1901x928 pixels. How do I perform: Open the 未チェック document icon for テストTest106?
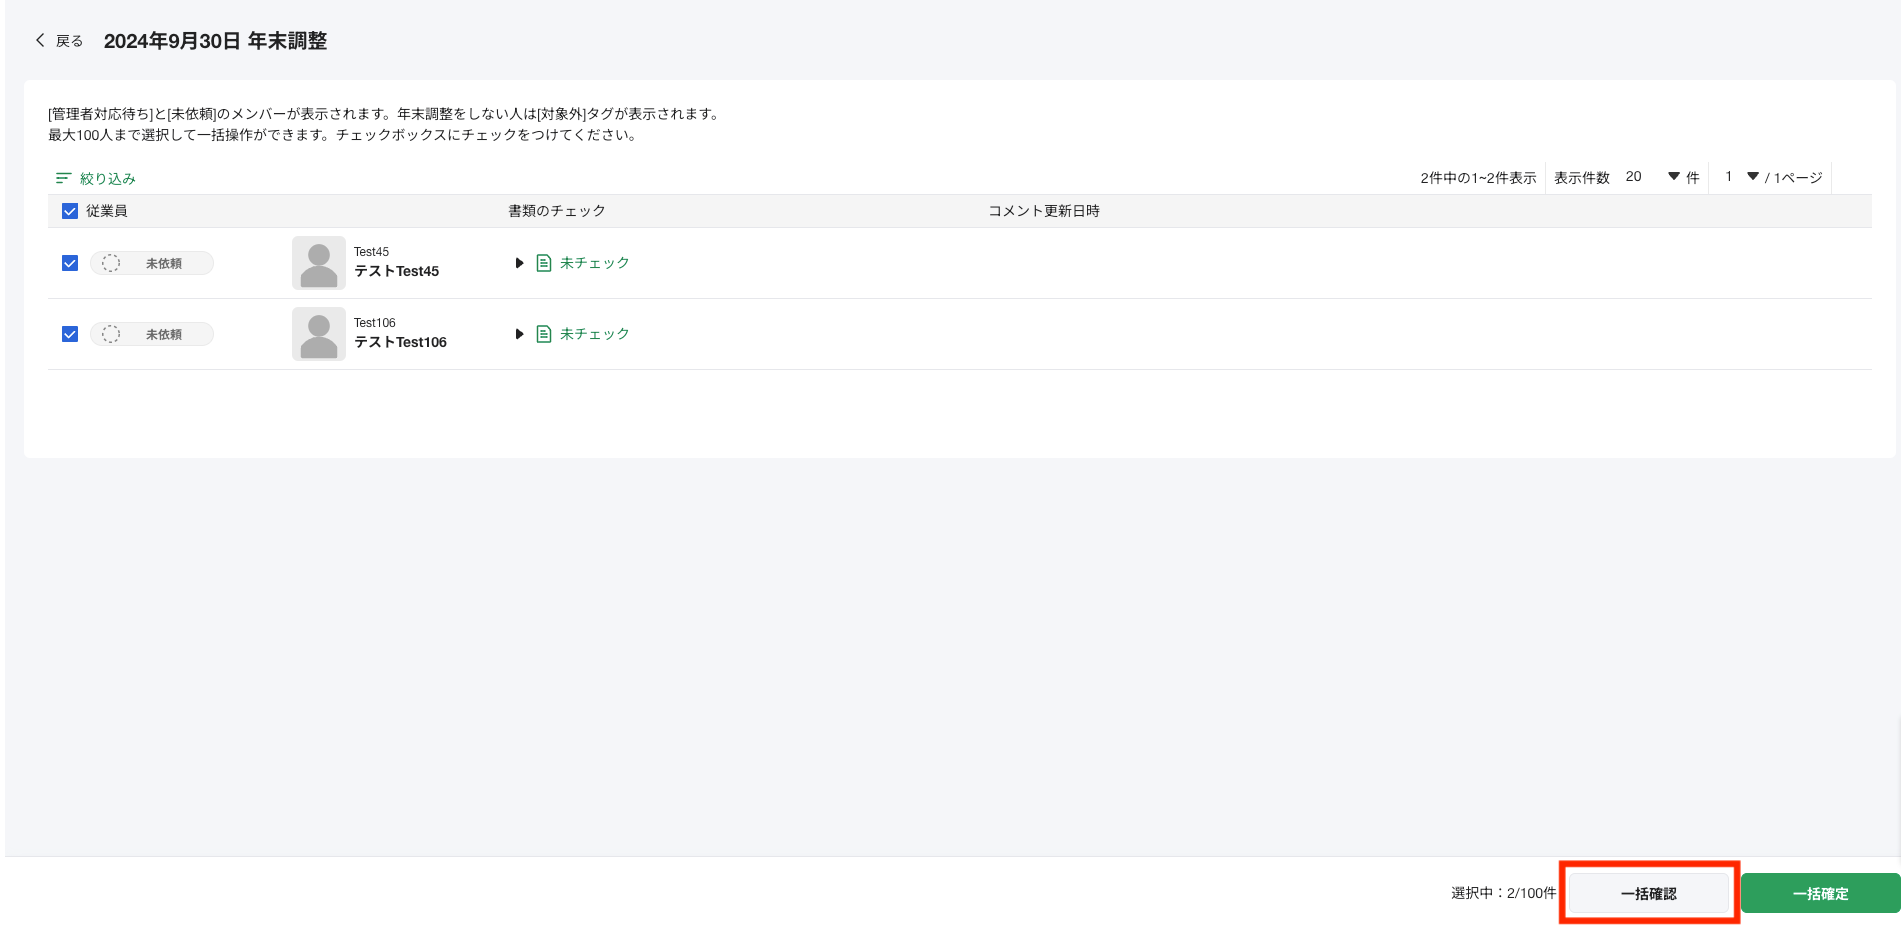[x=543, y=333]
